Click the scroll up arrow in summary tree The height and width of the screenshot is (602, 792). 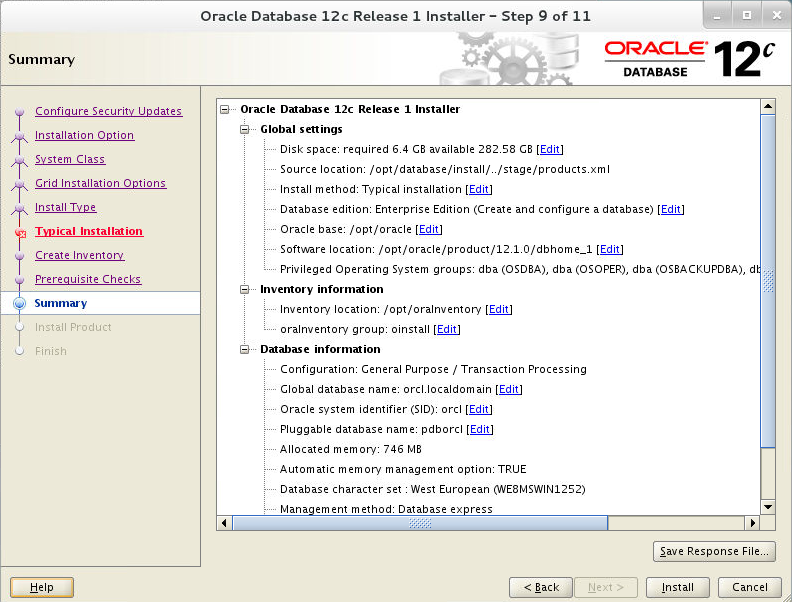[768, 106]
